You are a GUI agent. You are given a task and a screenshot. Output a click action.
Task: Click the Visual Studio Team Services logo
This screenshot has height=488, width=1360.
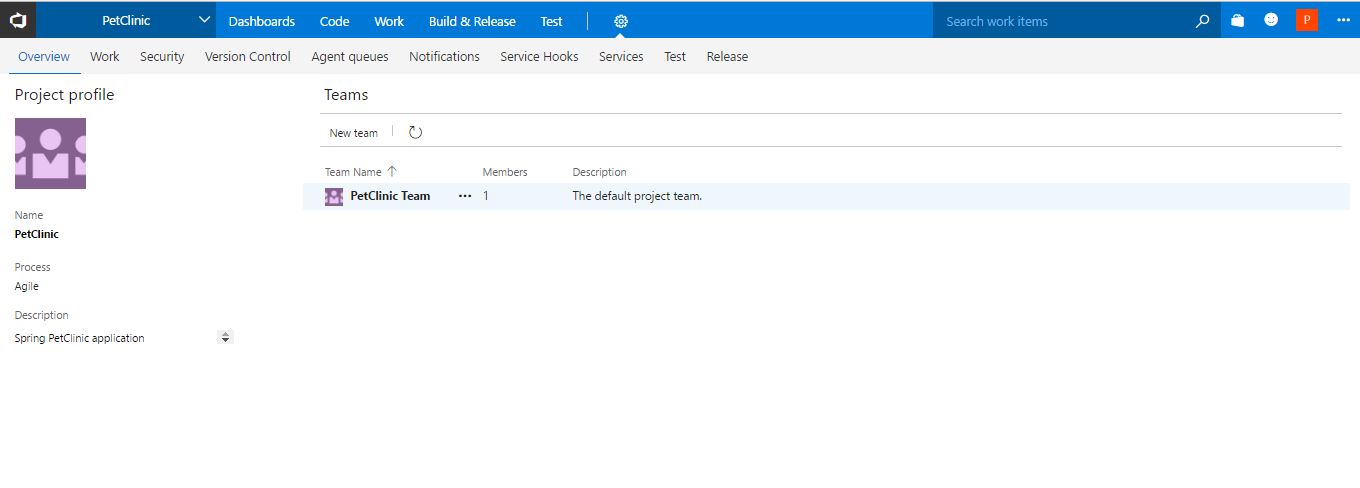(x=18, y=20)
